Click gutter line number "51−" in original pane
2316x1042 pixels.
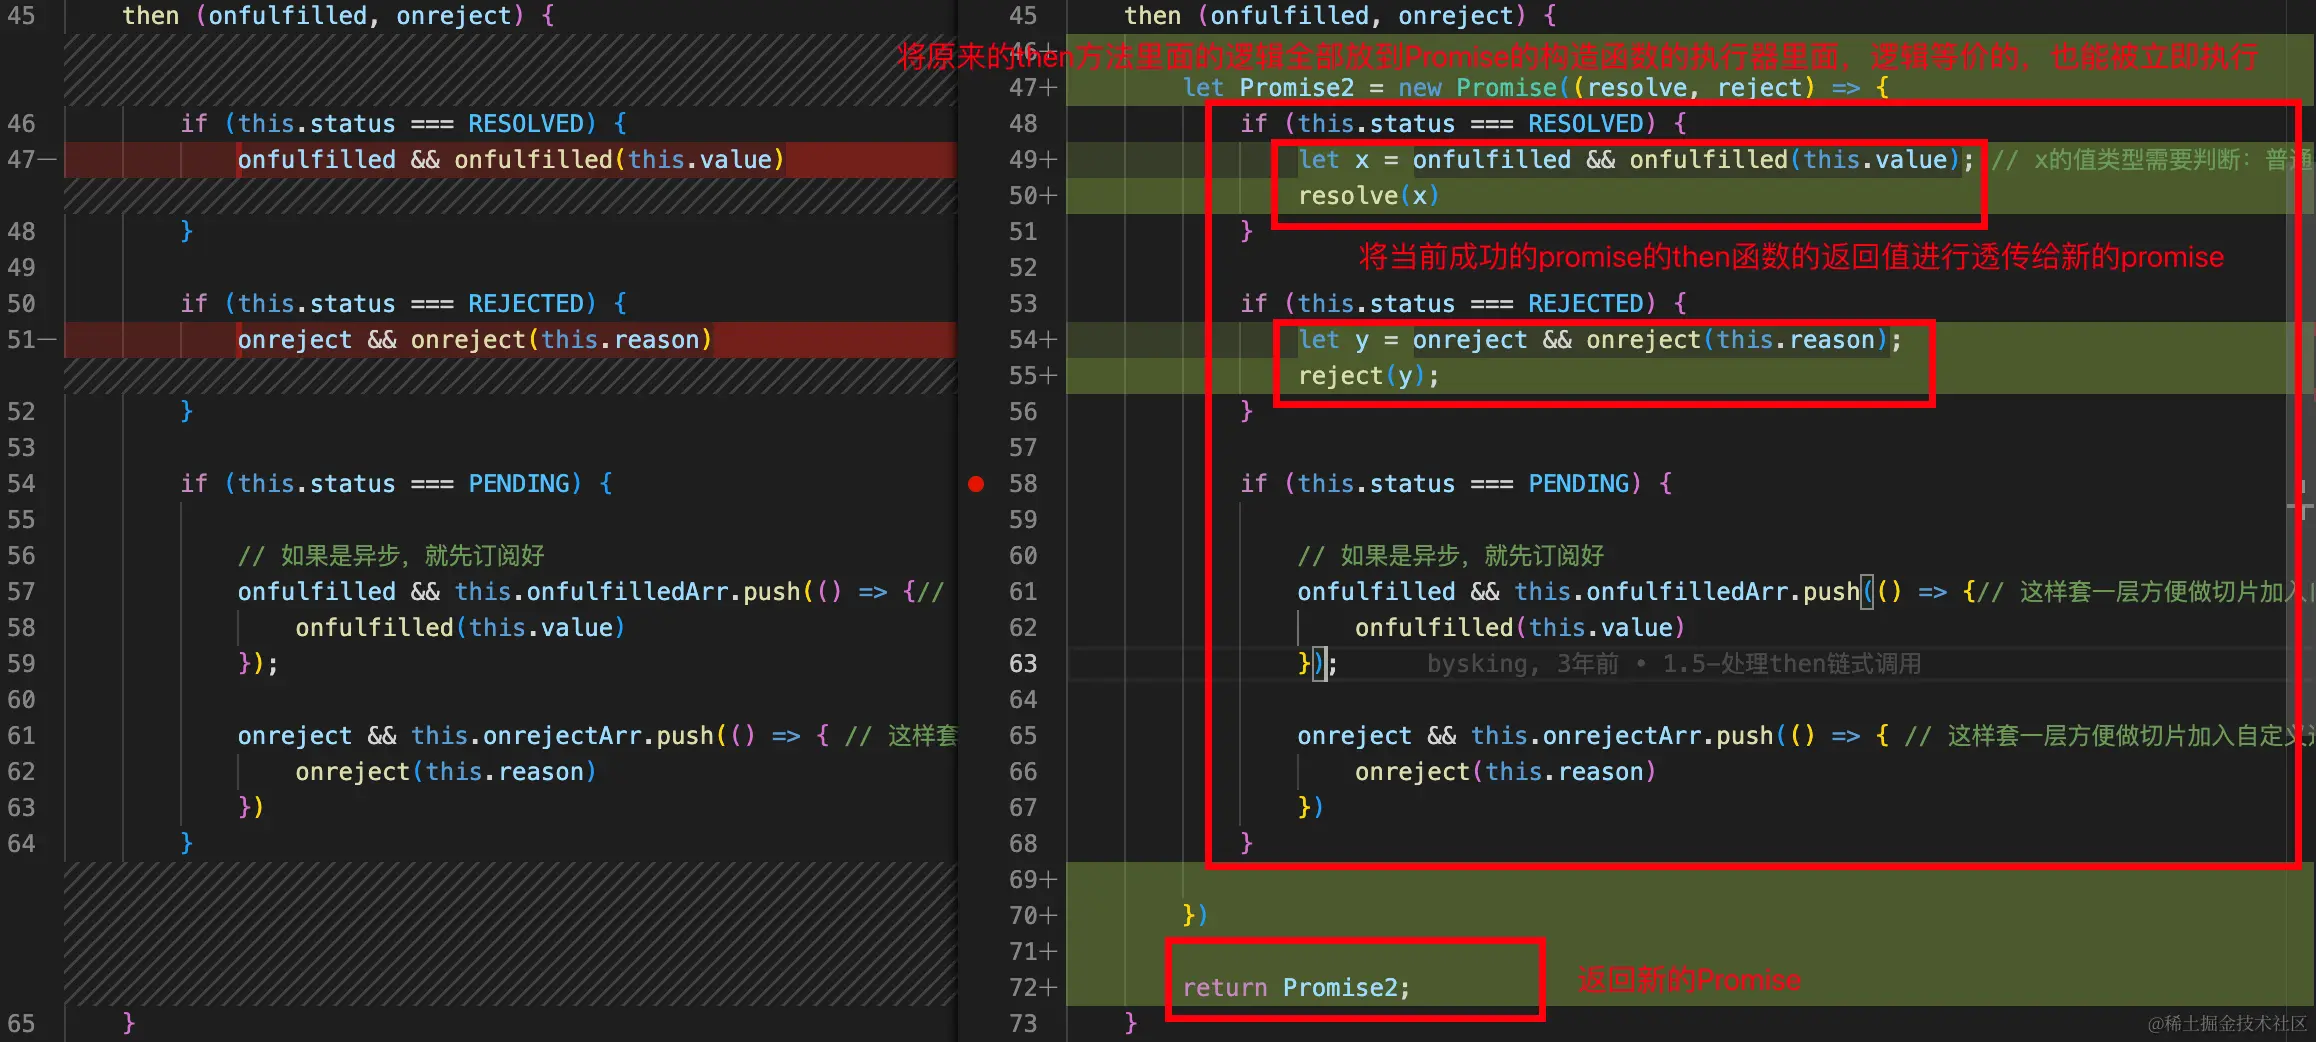click(x=31, y=340)
